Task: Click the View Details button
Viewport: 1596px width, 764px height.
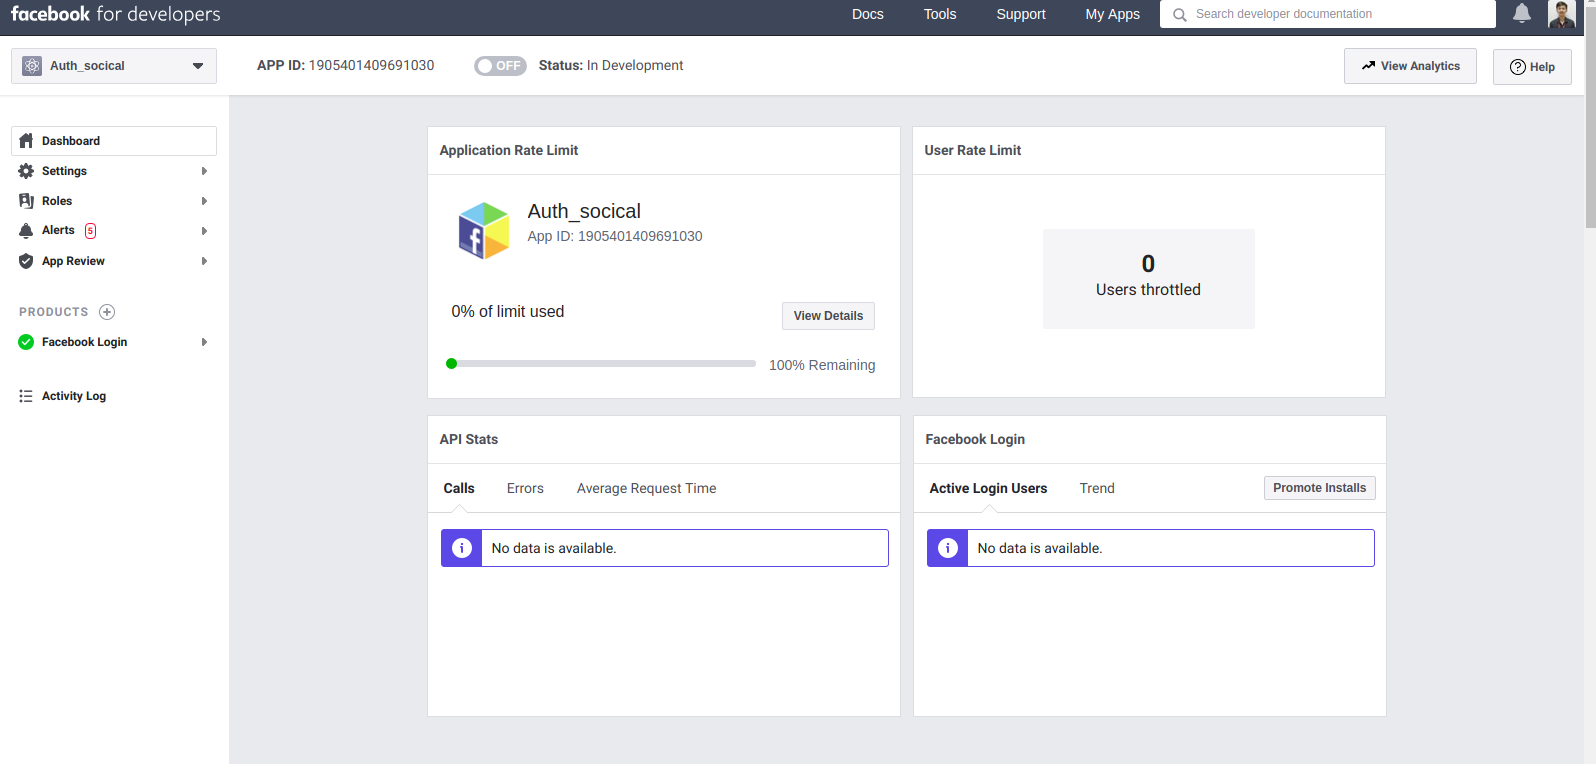Action: [x=828, y=316]
